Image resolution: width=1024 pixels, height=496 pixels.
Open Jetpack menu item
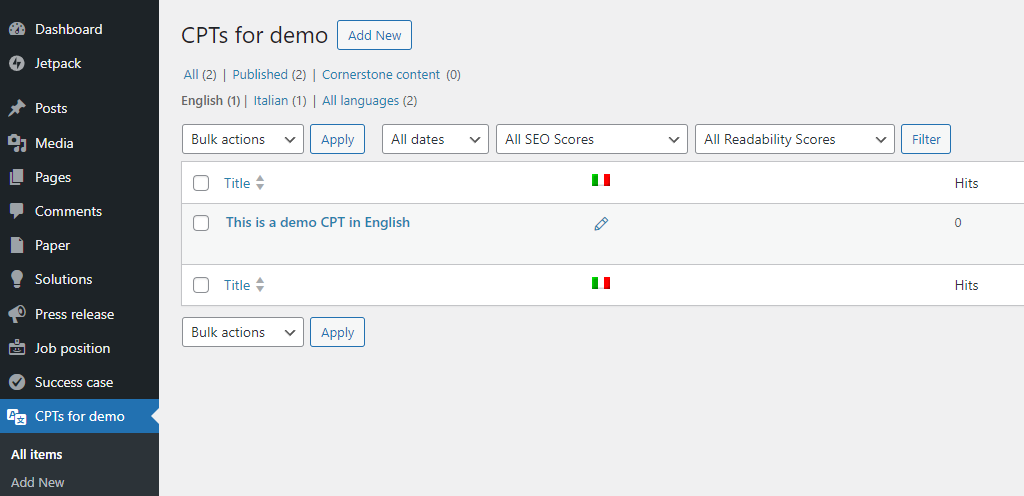click(79, 63)
